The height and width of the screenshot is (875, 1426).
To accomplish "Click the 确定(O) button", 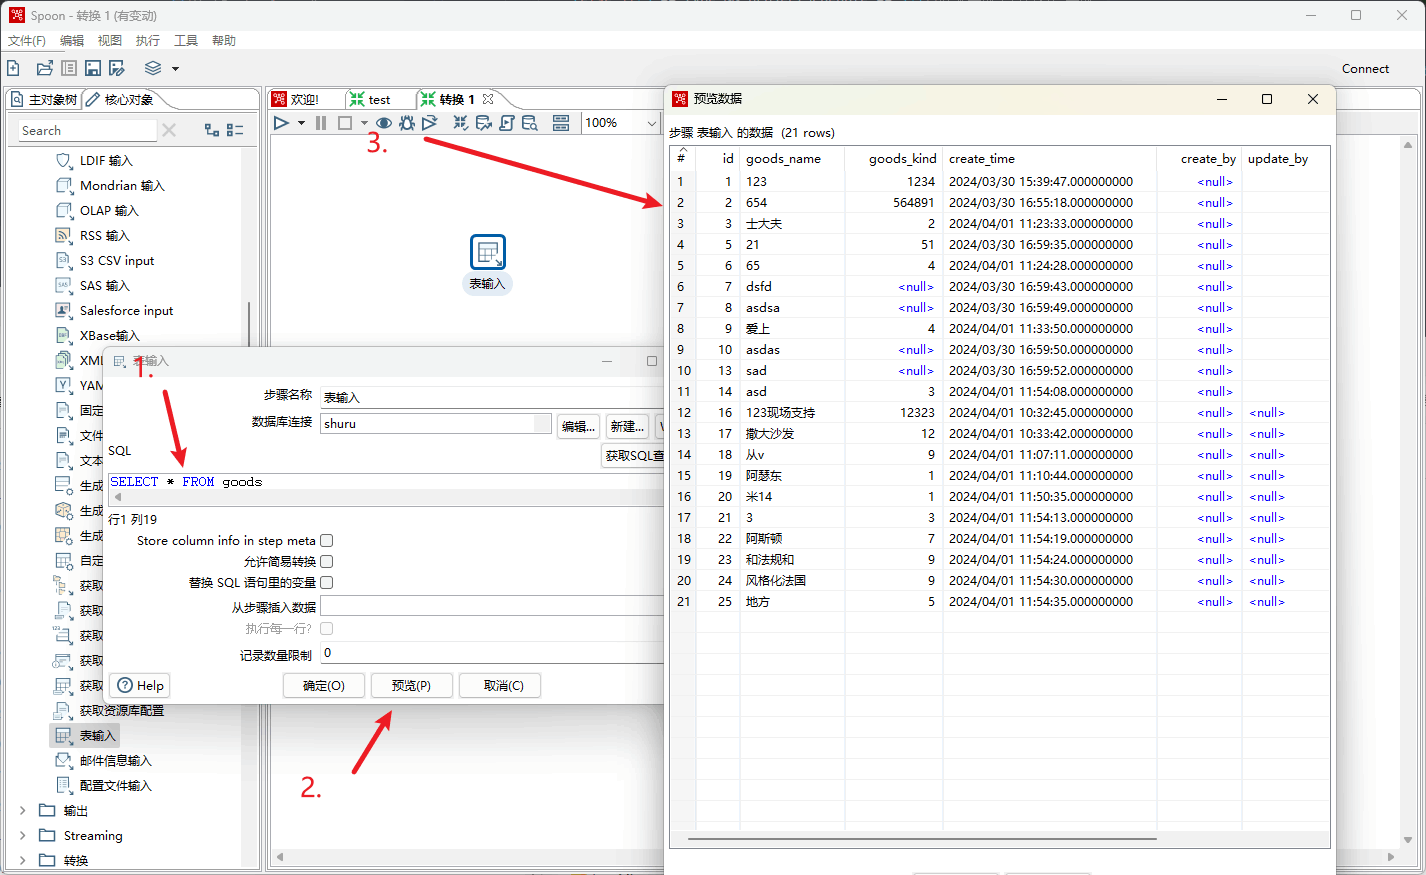I will [x=324, y=685].
